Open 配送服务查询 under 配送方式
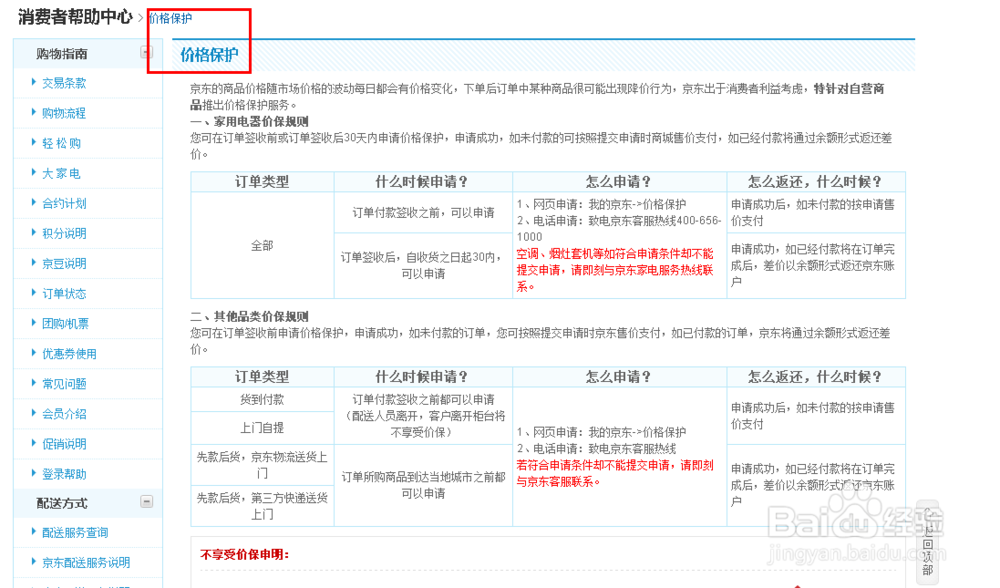Screen dimensions: 1000x588 (75, 532)
